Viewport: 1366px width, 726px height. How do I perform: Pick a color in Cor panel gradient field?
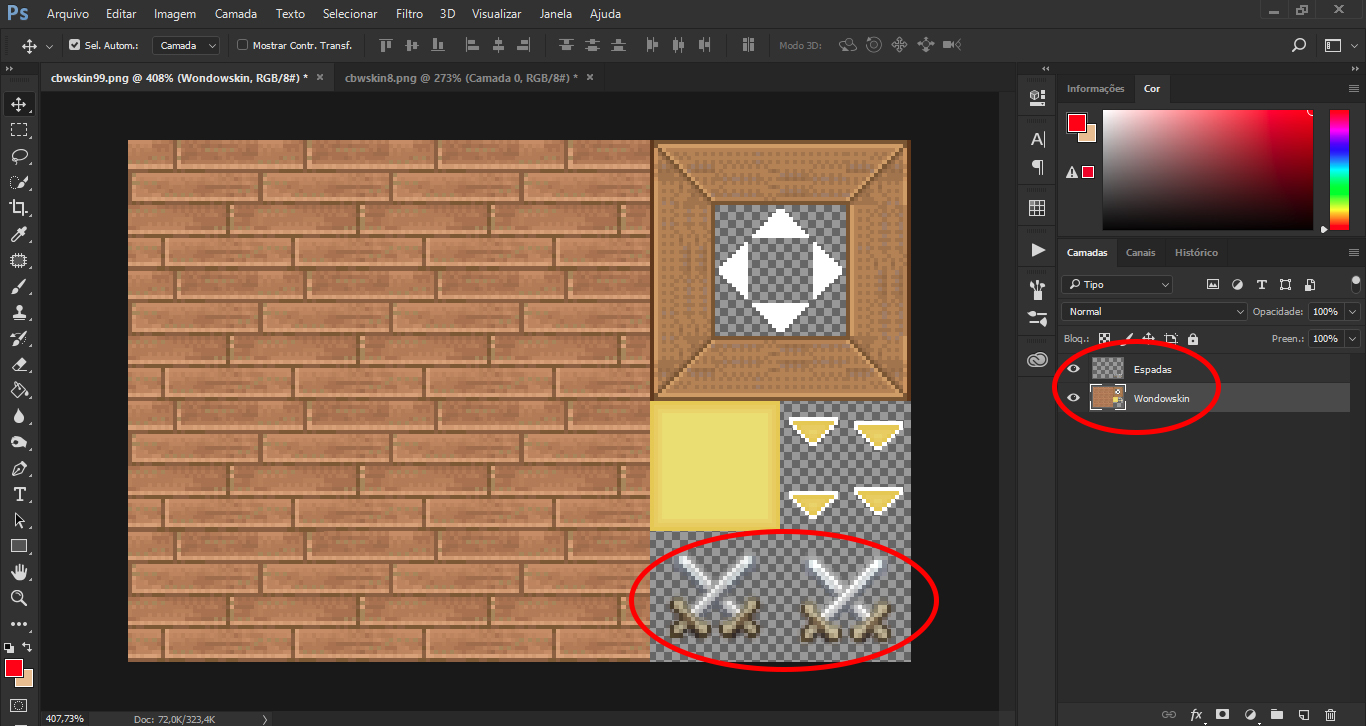coord(1208,170)
